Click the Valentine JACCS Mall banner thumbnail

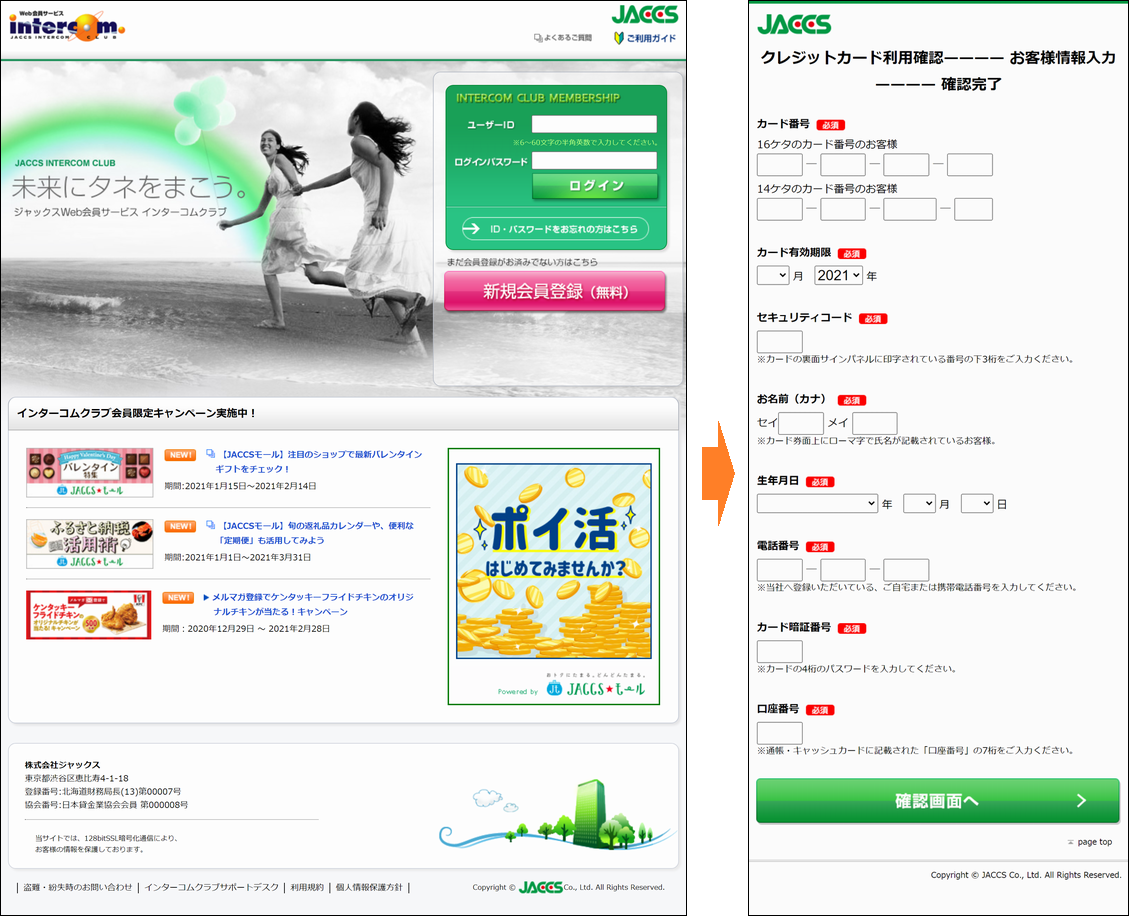pos(89,472)
